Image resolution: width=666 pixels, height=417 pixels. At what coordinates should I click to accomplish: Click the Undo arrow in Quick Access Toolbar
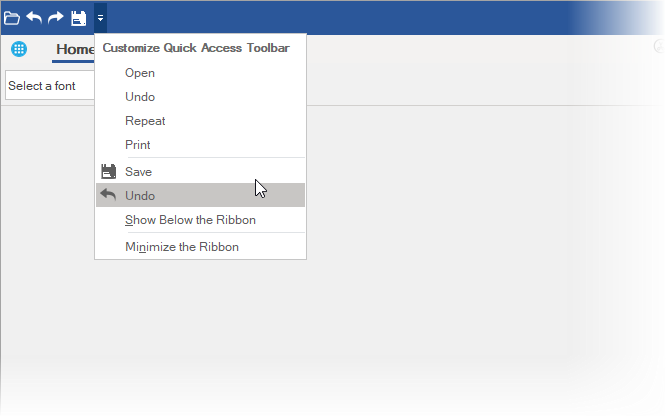34,18
